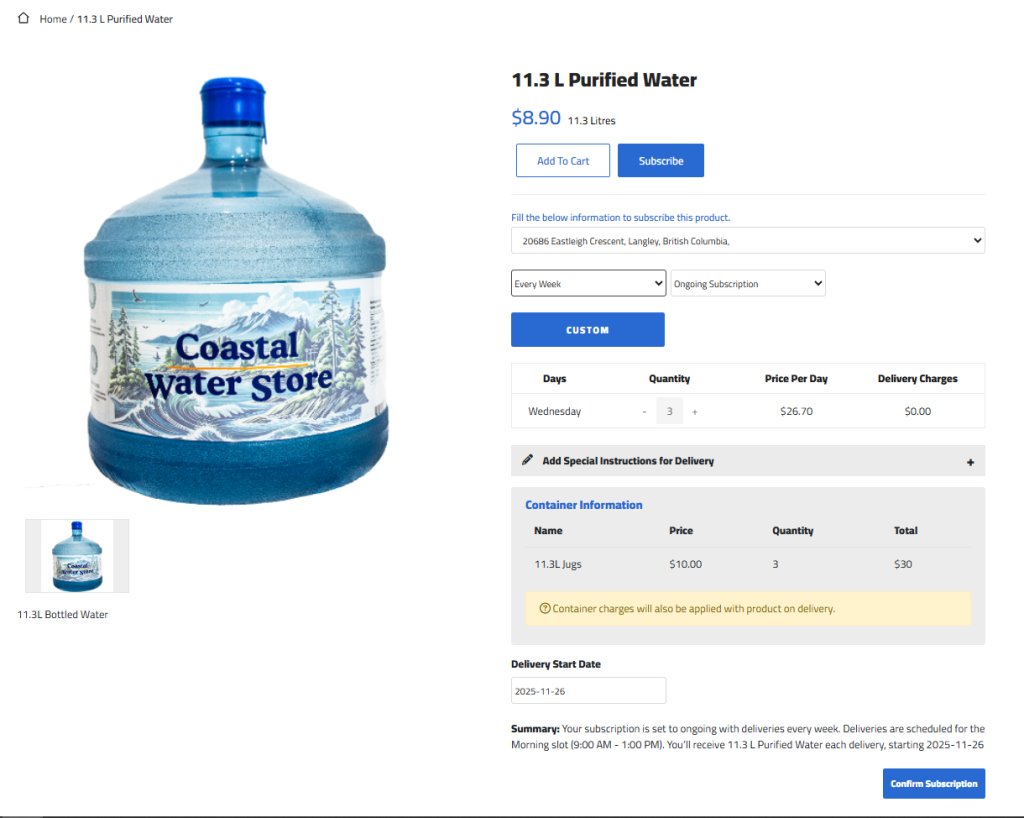The height and width of the screenshot is (818, 1024).
Task: Open the delivery address dropdown
Action: [x=747, y=241]
